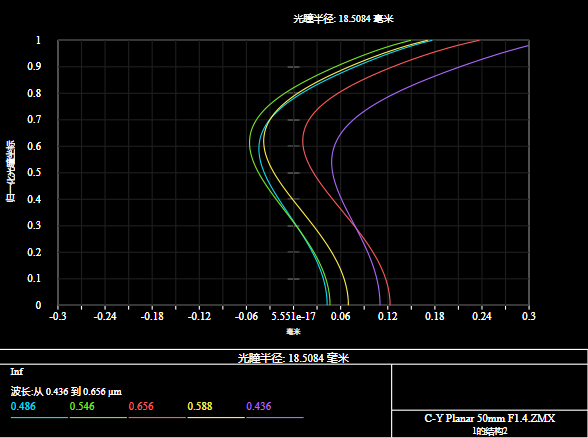Click the pupil radius header in lower panel

click(294, 358)
